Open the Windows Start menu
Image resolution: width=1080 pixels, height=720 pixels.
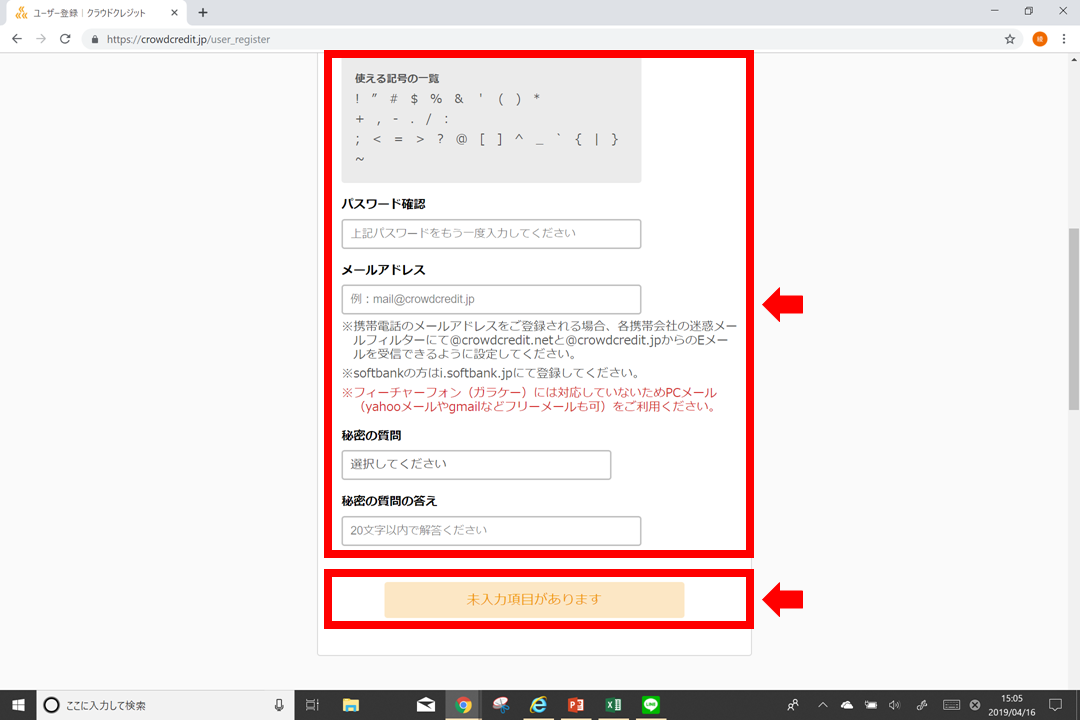[18, 705]
